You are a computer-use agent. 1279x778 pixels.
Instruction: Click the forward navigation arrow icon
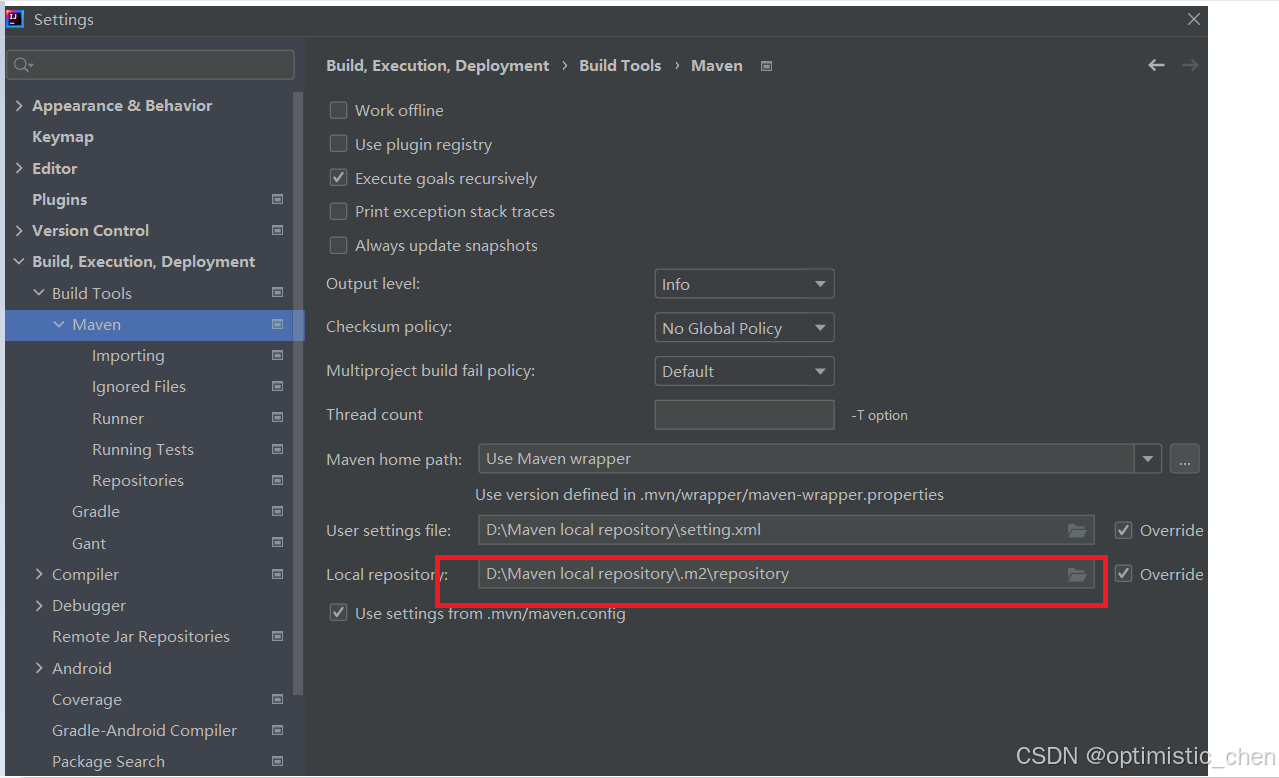1190,65
